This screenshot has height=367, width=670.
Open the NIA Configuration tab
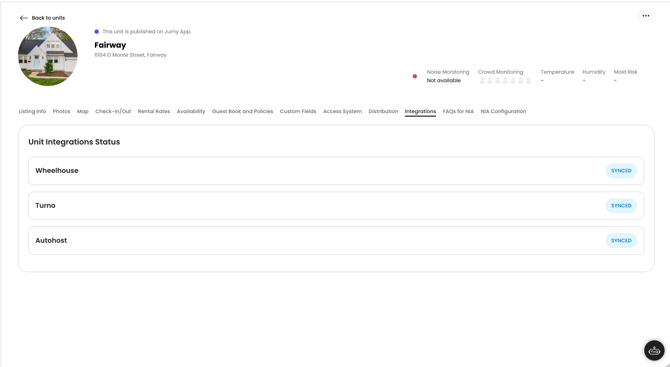coord(503,112)
